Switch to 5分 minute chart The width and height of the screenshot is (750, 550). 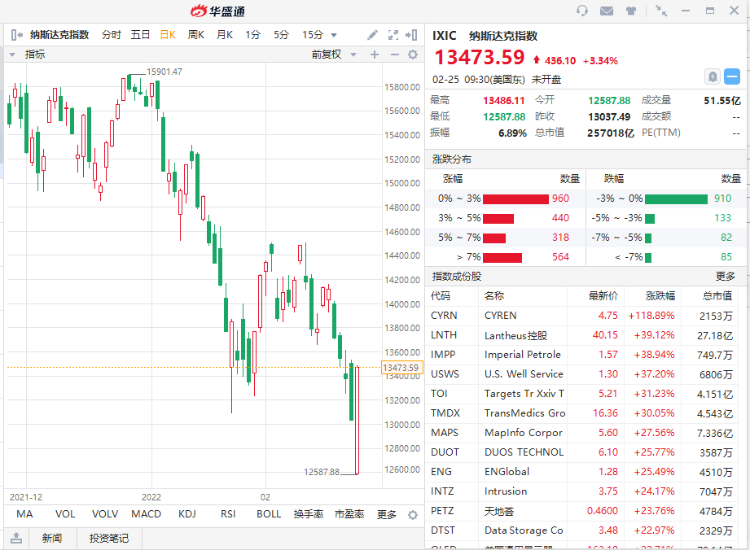(x=281, y=34)
